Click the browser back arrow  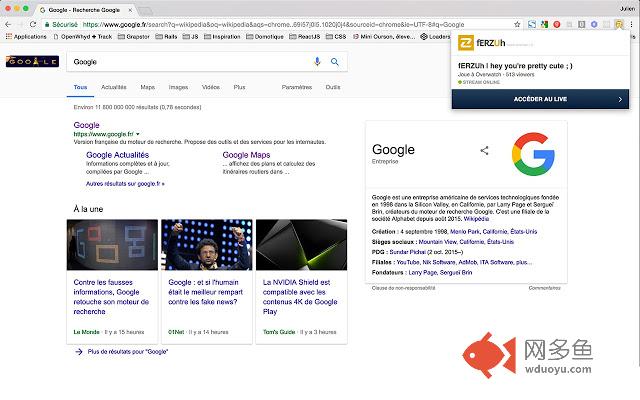click(8, 24)
